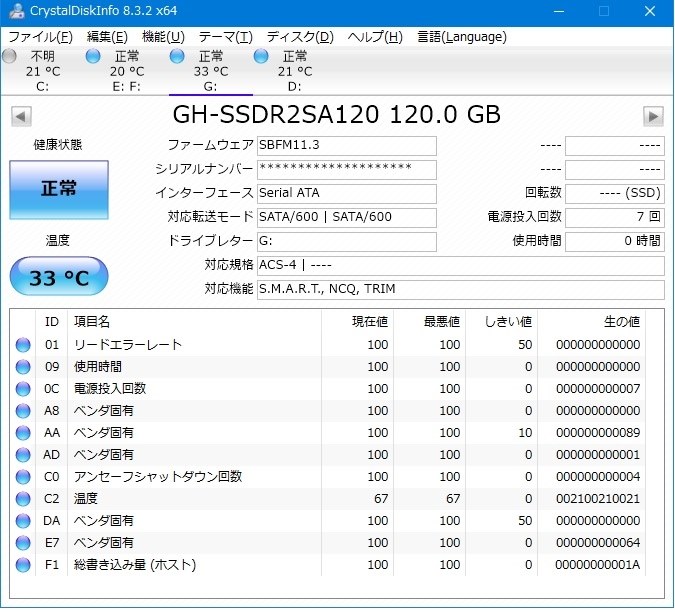Click status orb for ID DA row
The width and height of the screenshot is (675, 613).
pyautogui.click(x=23, y=521)
